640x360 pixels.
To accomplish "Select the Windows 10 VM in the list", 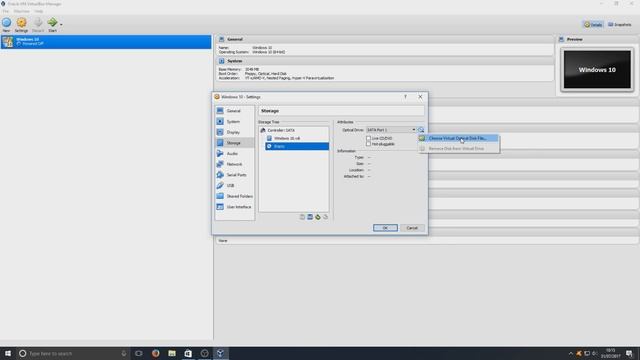I will (x=106, y=42).
